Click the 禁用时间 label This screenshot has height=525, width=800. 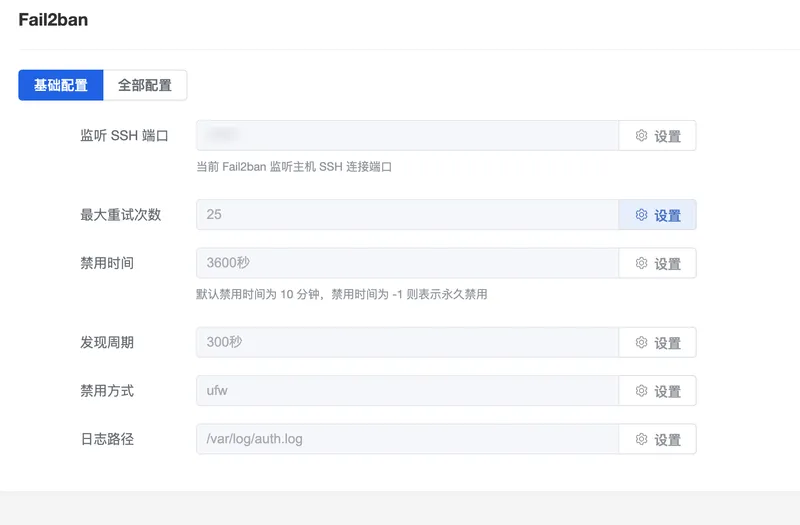pyautogui.click(x=107, y=263)
